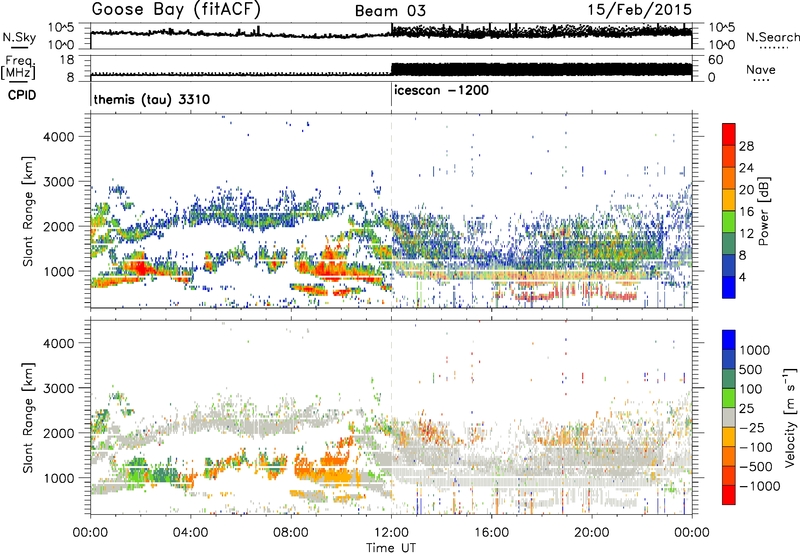Click the date '15/Feb/2015'

coord(639,9)
